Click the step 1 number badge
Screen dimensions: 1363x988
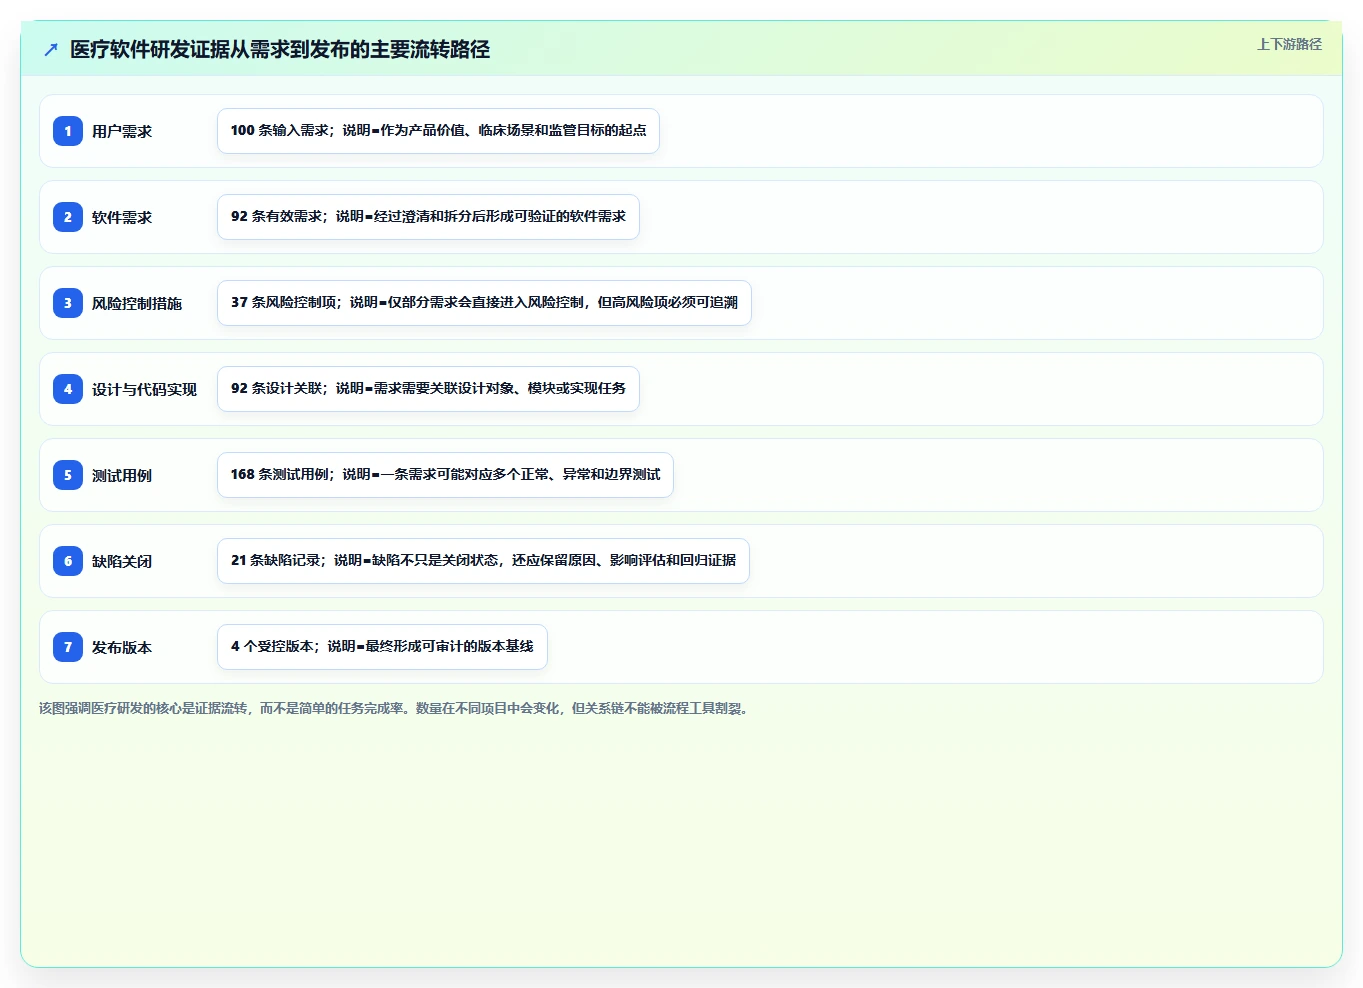[x=68, y=131]
